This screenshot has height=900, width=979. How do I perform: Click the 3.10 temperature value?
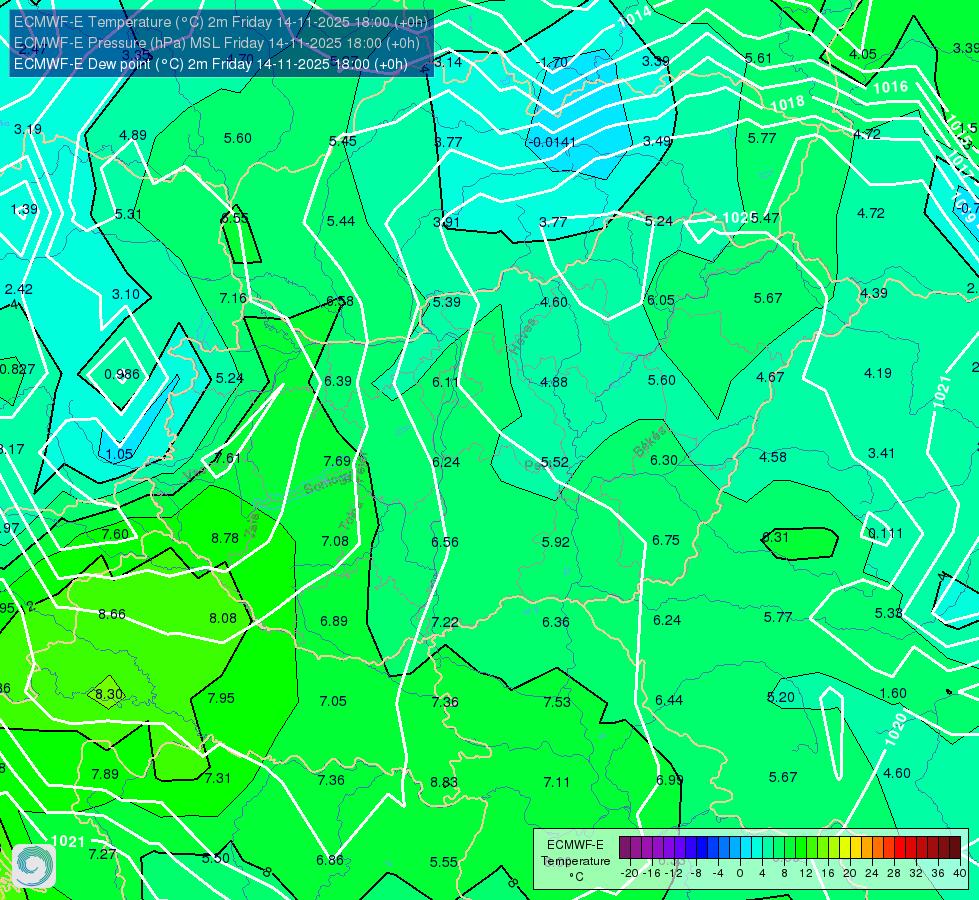tap(125, 294)
